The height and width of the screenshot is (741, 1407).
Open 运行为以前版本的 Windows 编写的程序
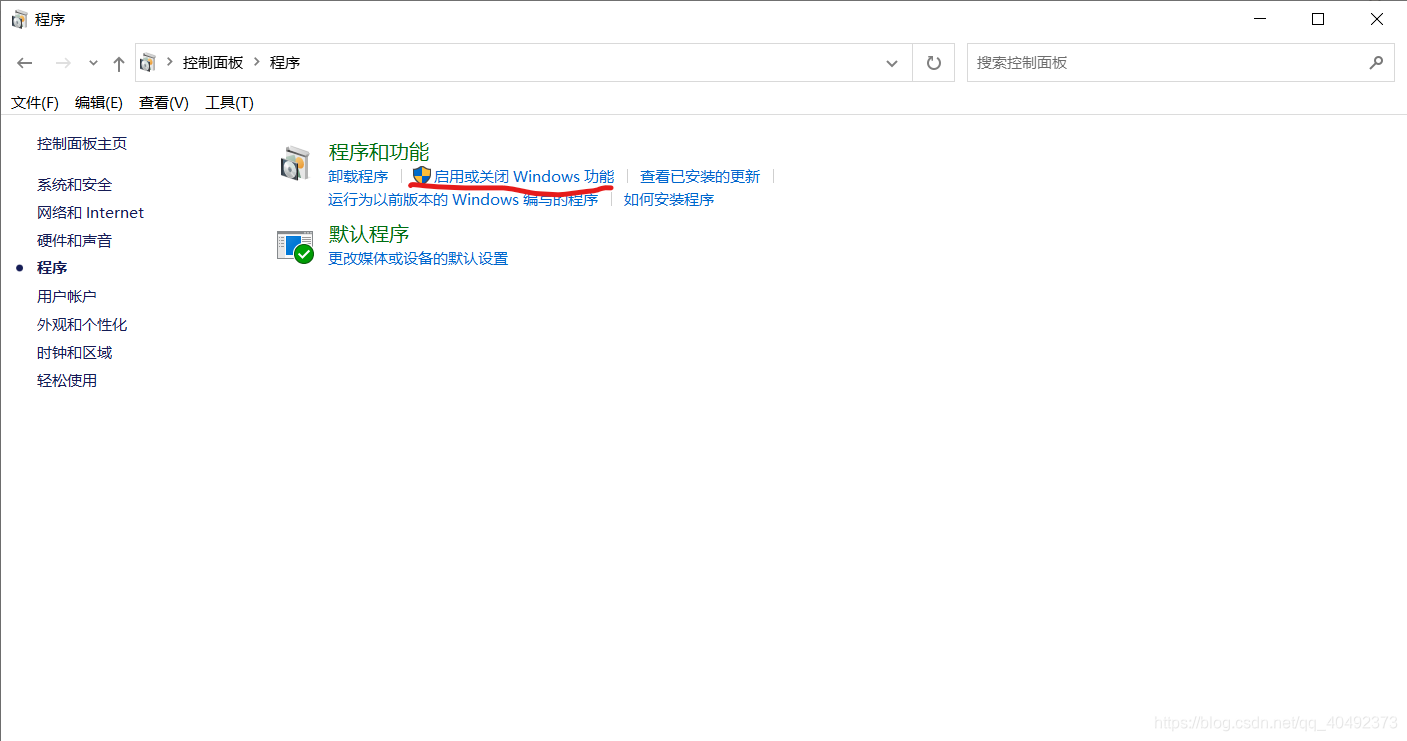coord(463,200)
